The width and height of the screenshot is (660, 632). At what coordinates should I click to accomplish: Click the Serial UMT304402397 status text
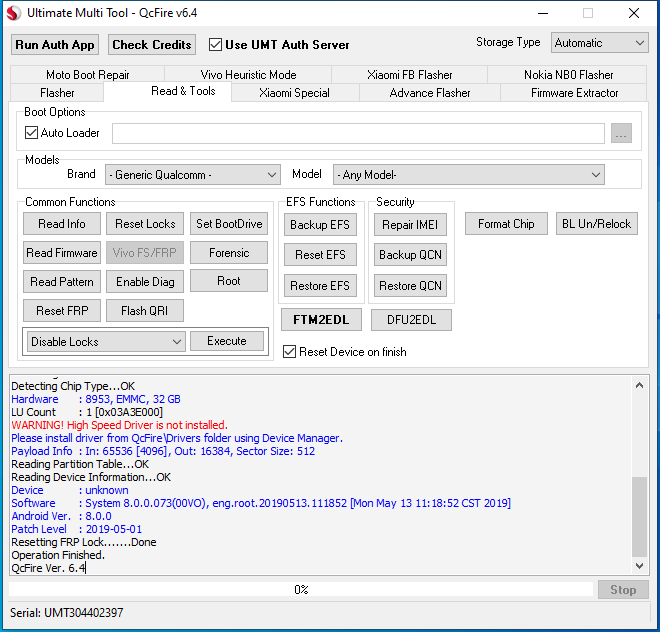67,613
